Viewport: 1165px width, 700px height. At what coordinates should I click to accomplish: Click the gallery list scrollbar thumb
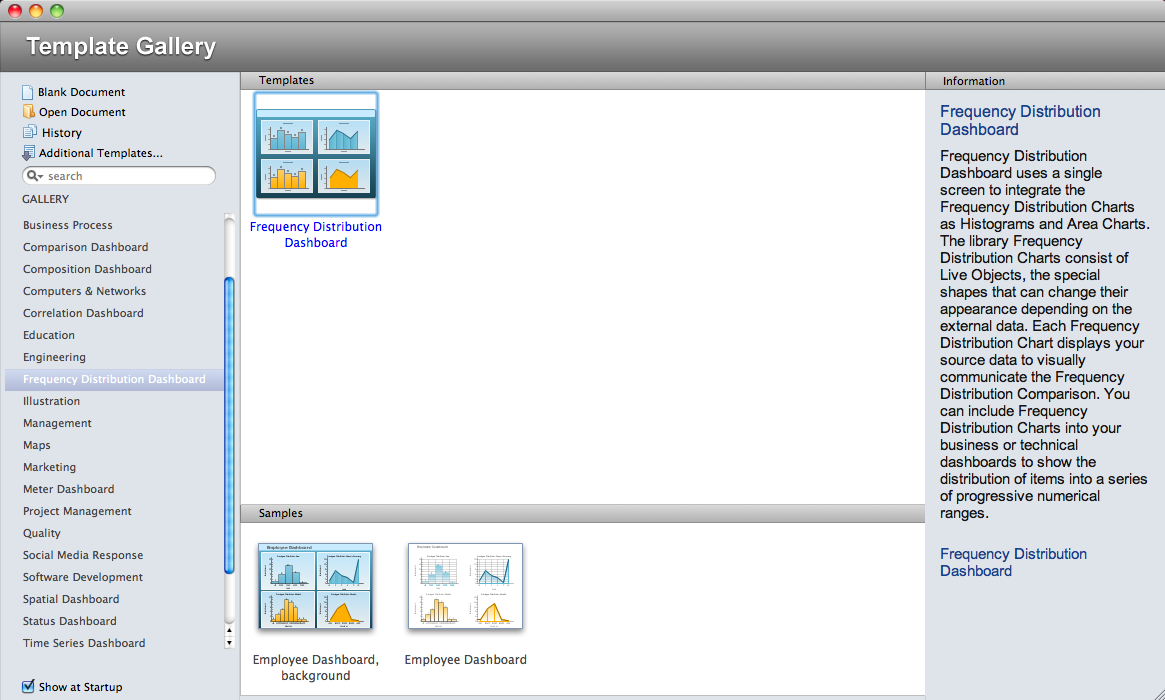coord(229,425)
